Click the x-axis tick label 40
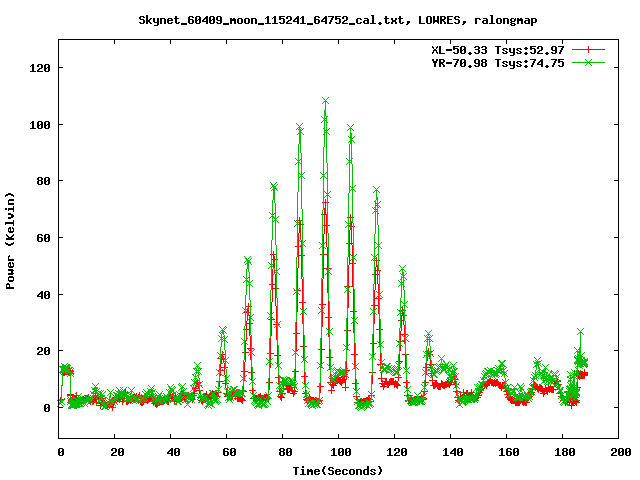 point(173,452)
